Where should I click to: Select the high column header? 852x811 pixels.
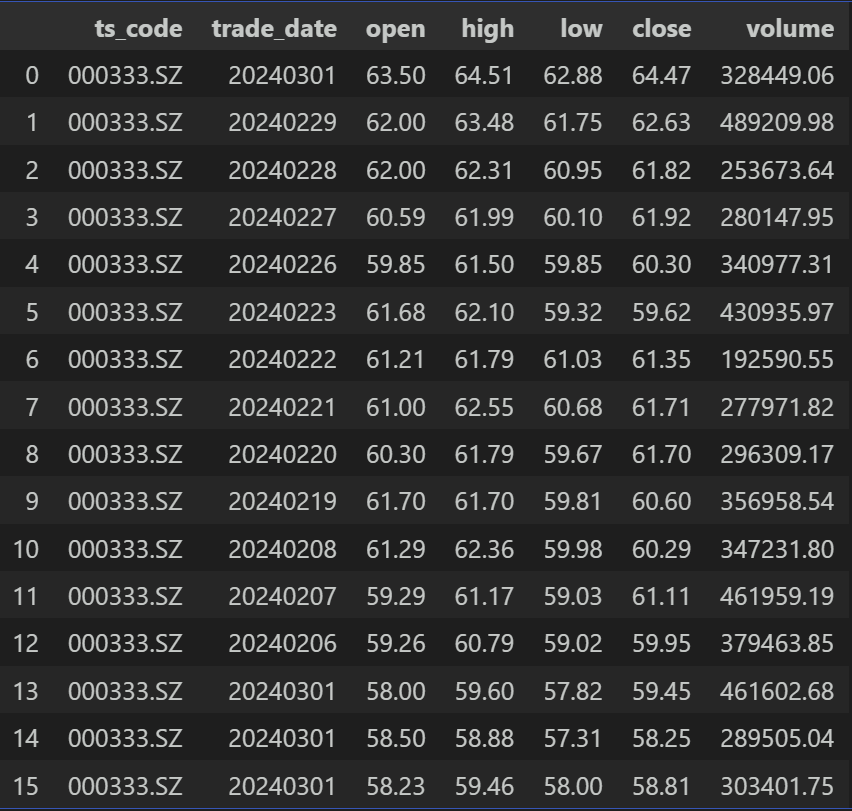[x=487, y=29]
